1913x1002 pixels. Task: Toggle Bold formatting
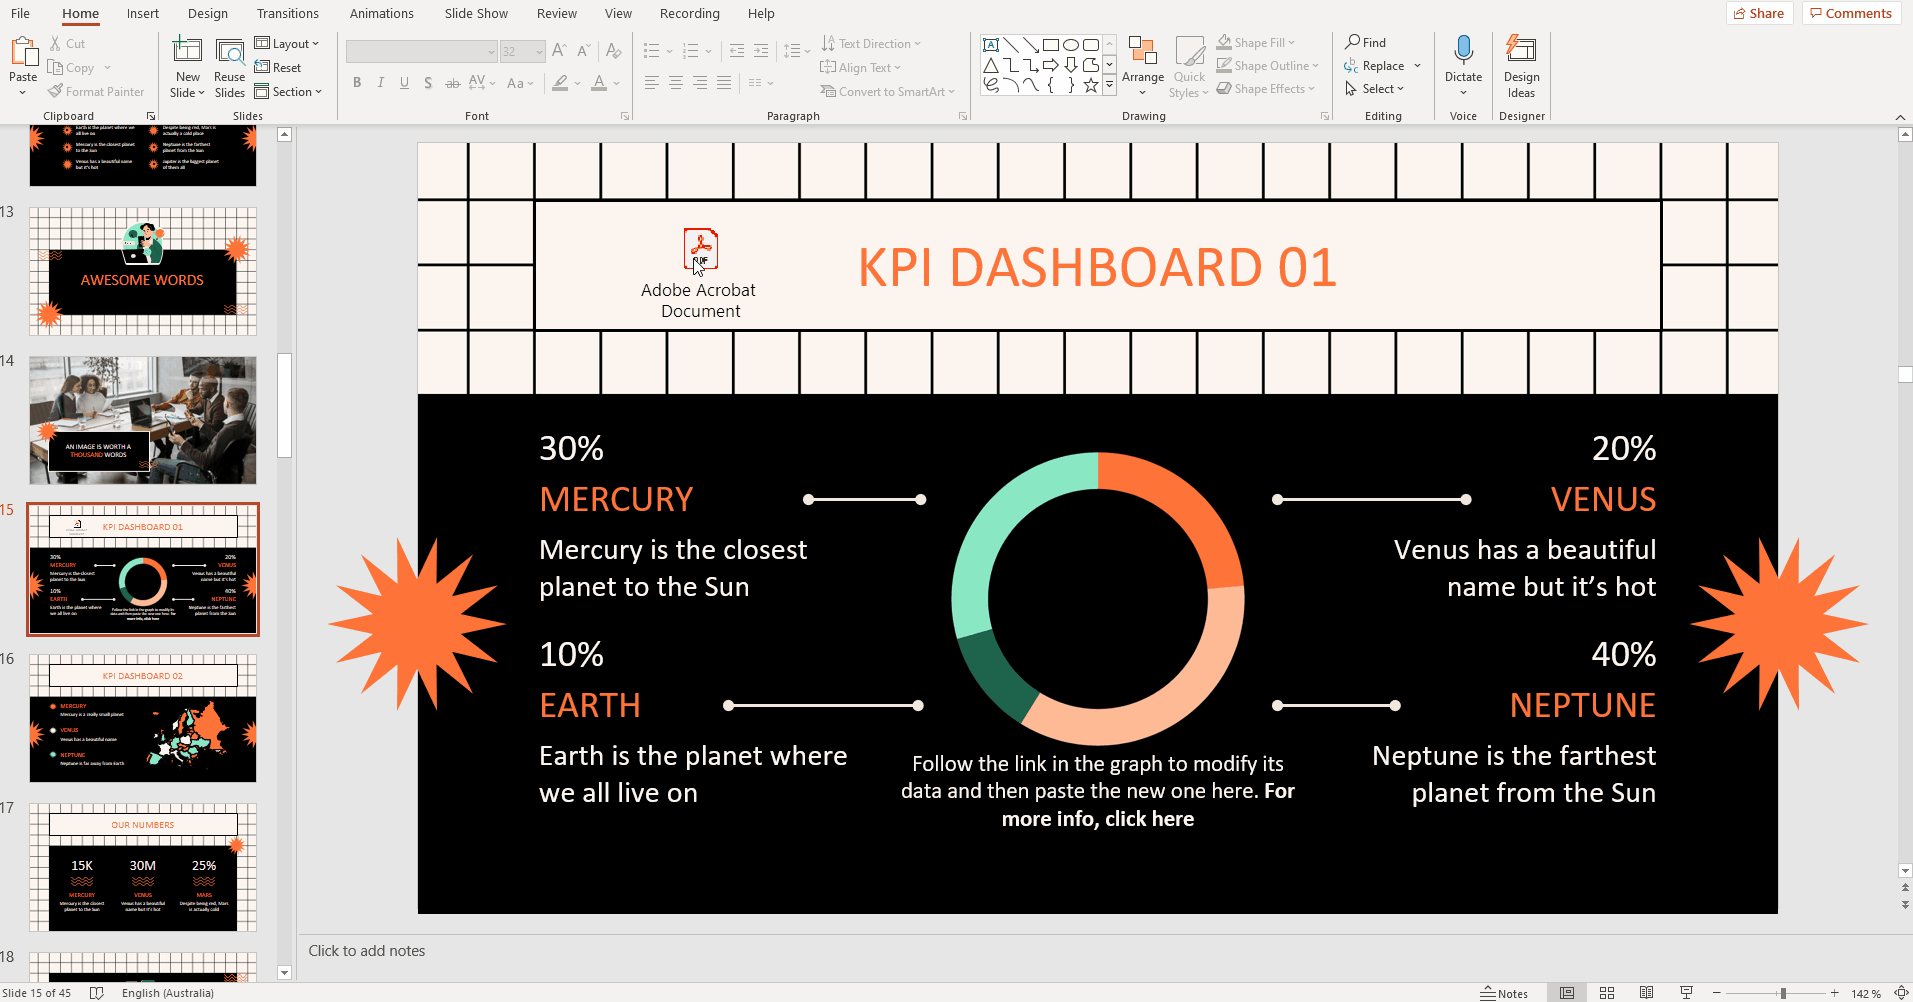(357, 83)
